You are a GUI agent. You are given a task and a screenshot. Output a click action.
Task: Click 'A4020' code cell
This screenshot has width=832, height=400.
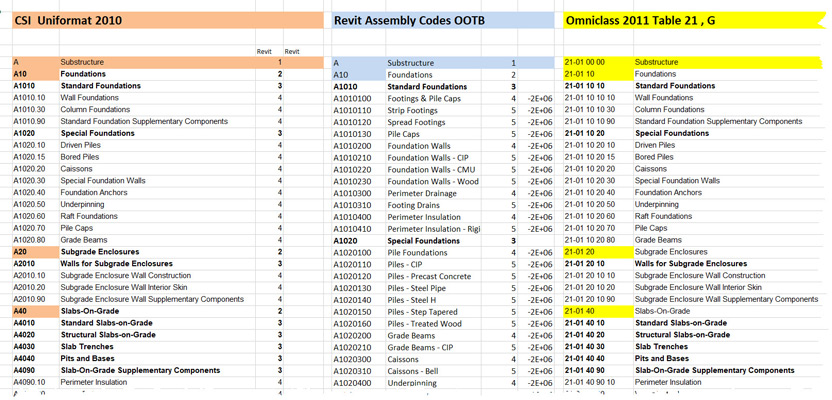(36, 335)
